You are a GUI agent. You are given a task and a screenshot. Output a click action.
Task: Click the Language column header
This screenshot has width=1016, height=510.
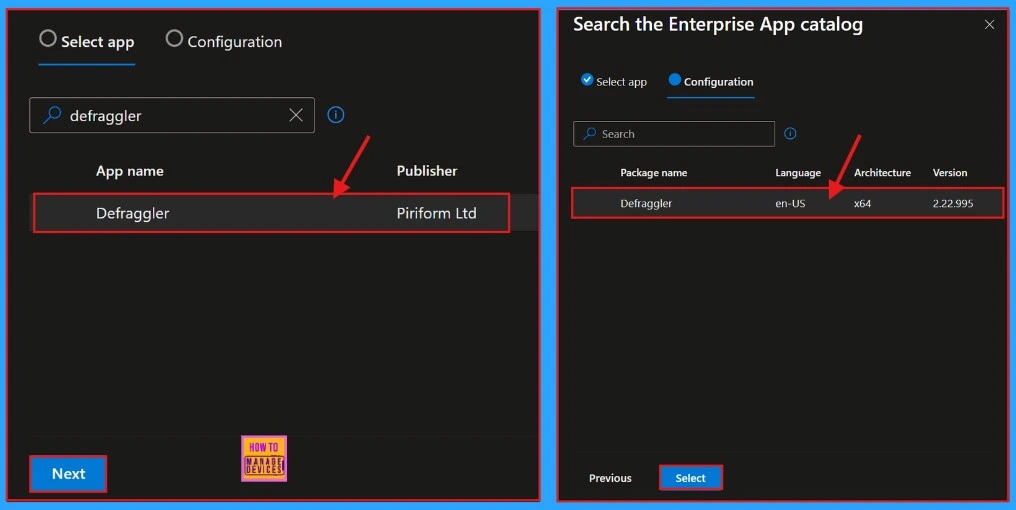pyautogui.click(x=798, y=173)
